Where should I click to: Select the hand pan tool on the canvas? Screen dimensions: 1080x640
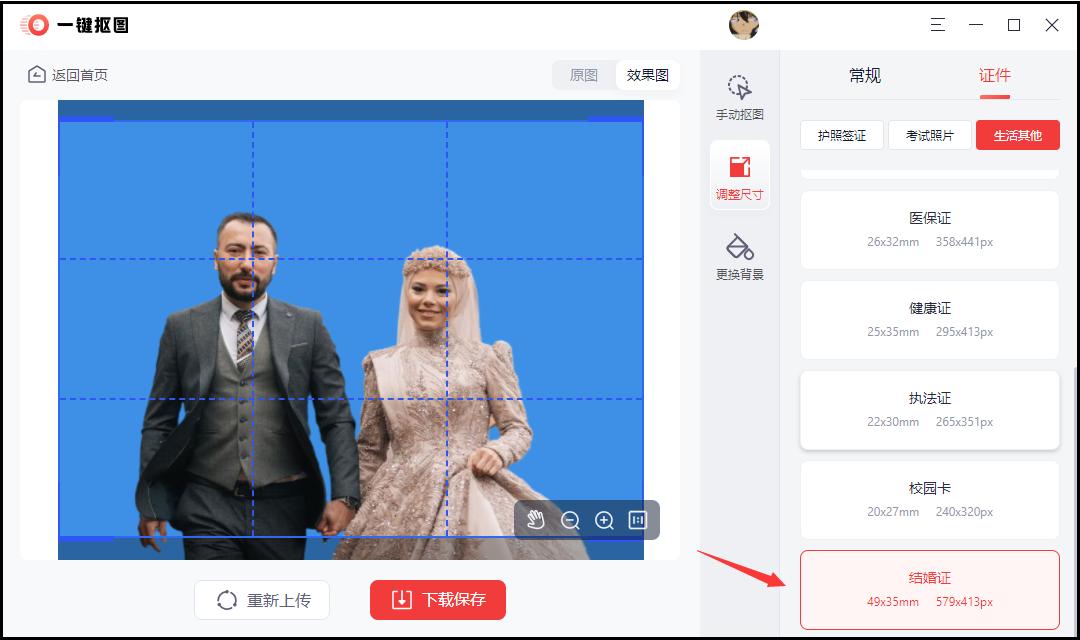click(537, 520)
